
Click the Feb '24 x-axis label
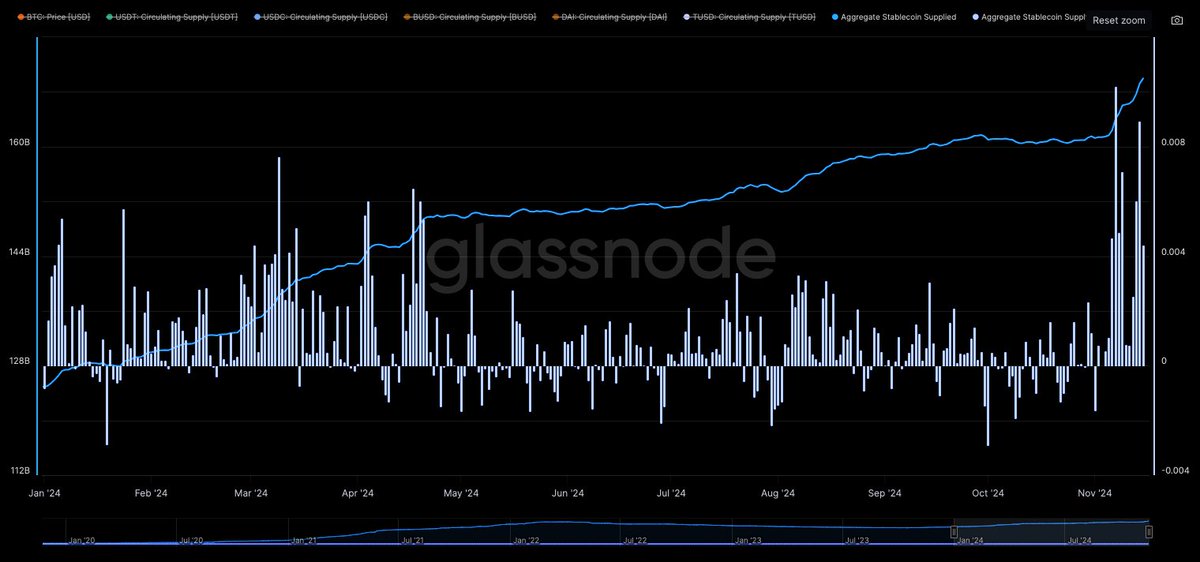[x=149, y=493]
